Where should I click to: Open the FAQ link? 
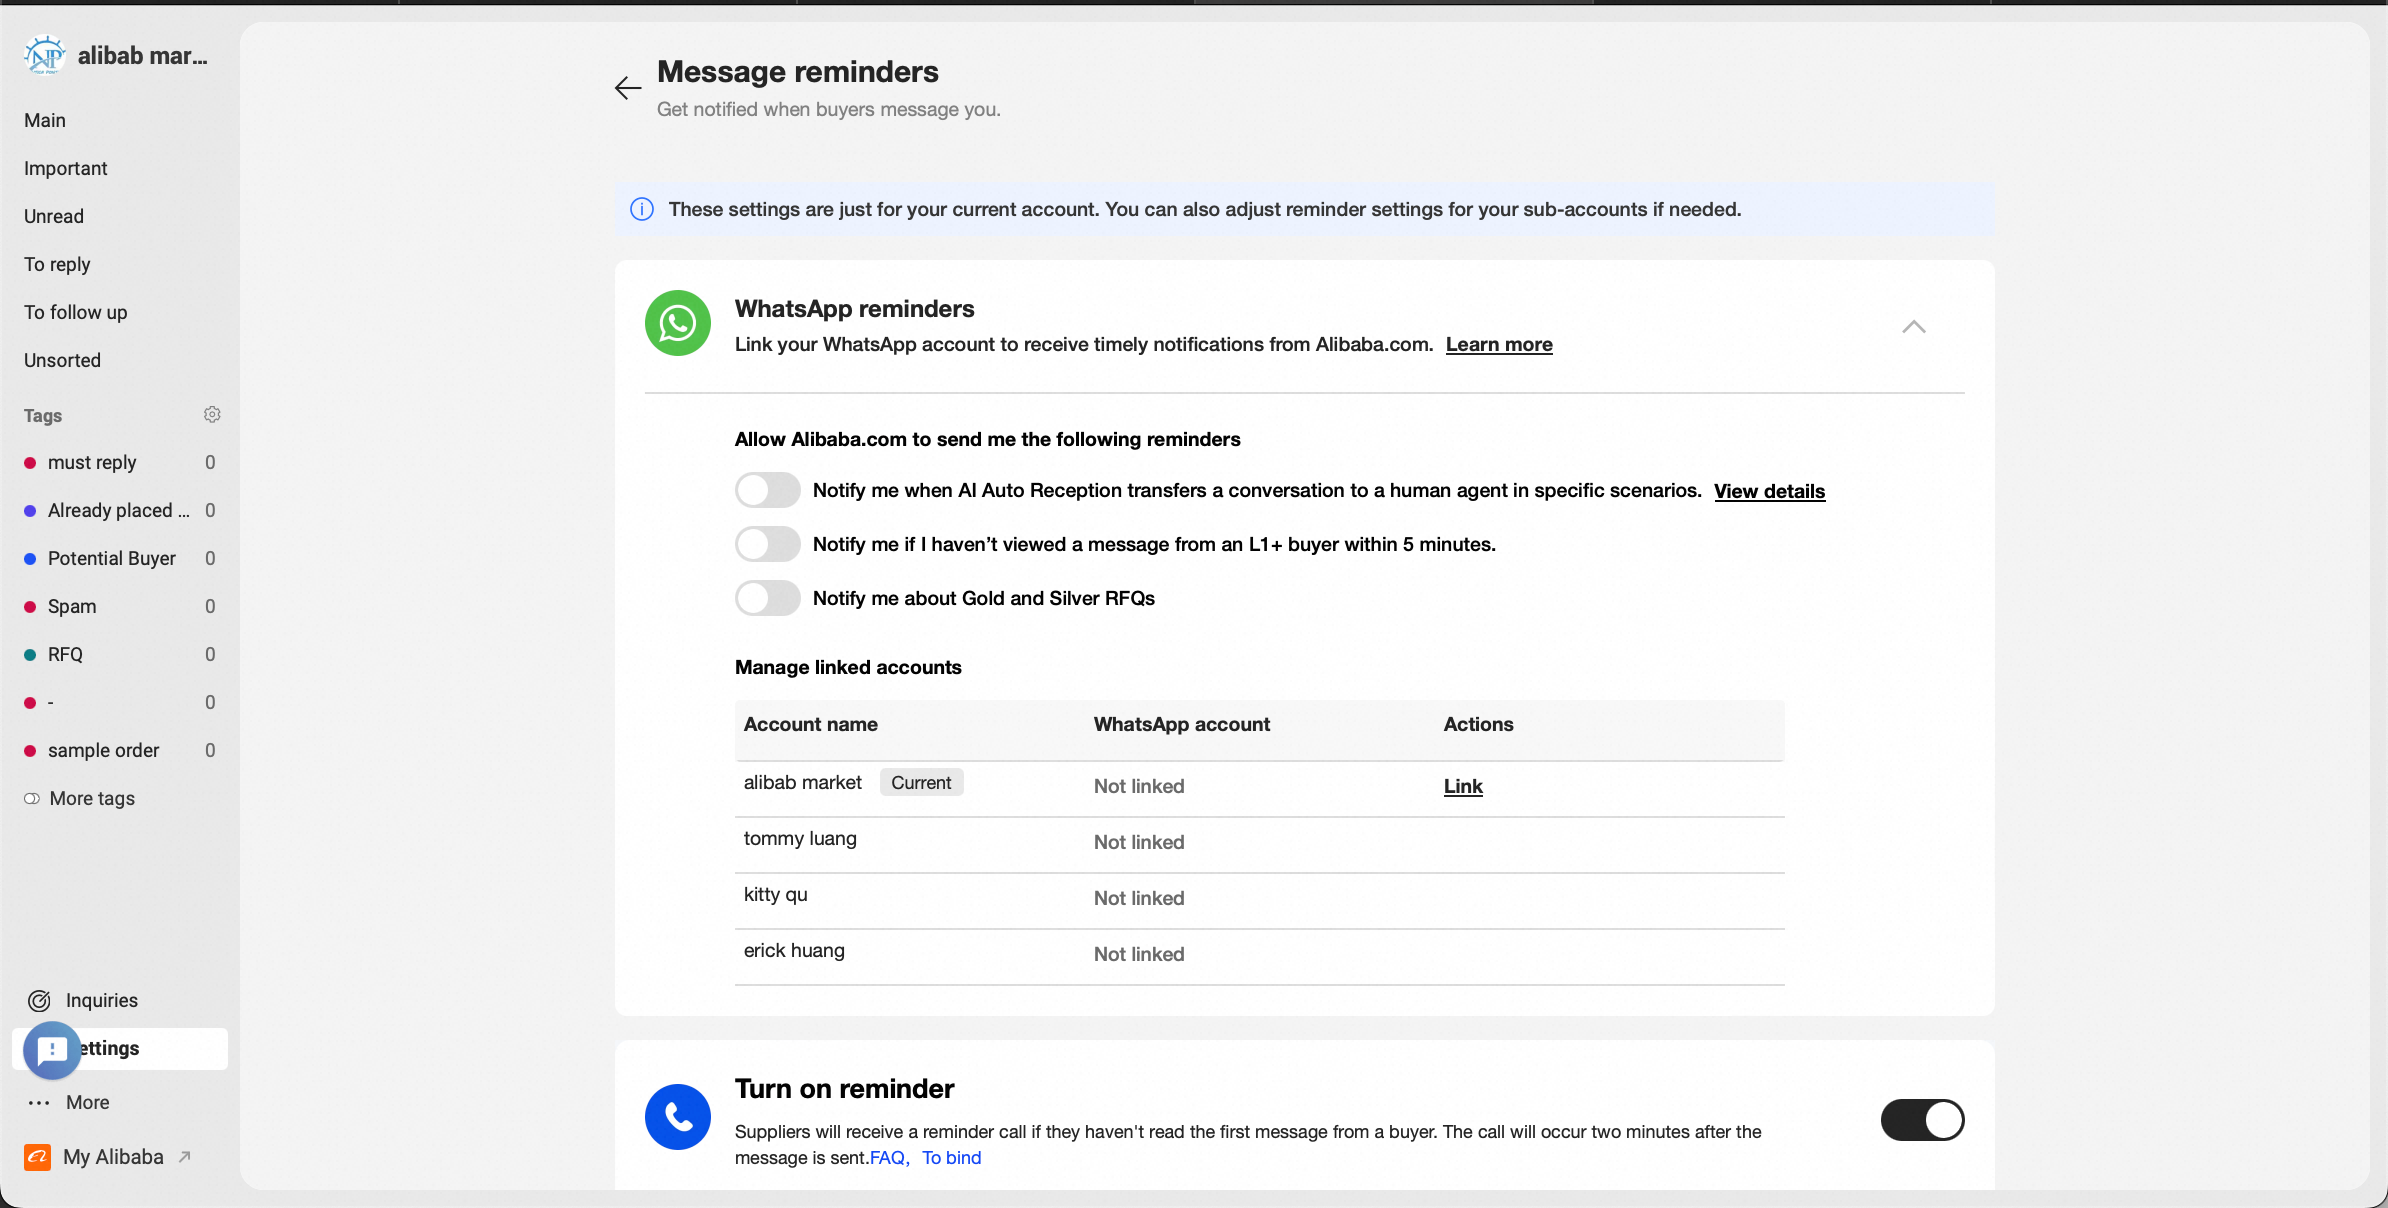(887, 1157)
